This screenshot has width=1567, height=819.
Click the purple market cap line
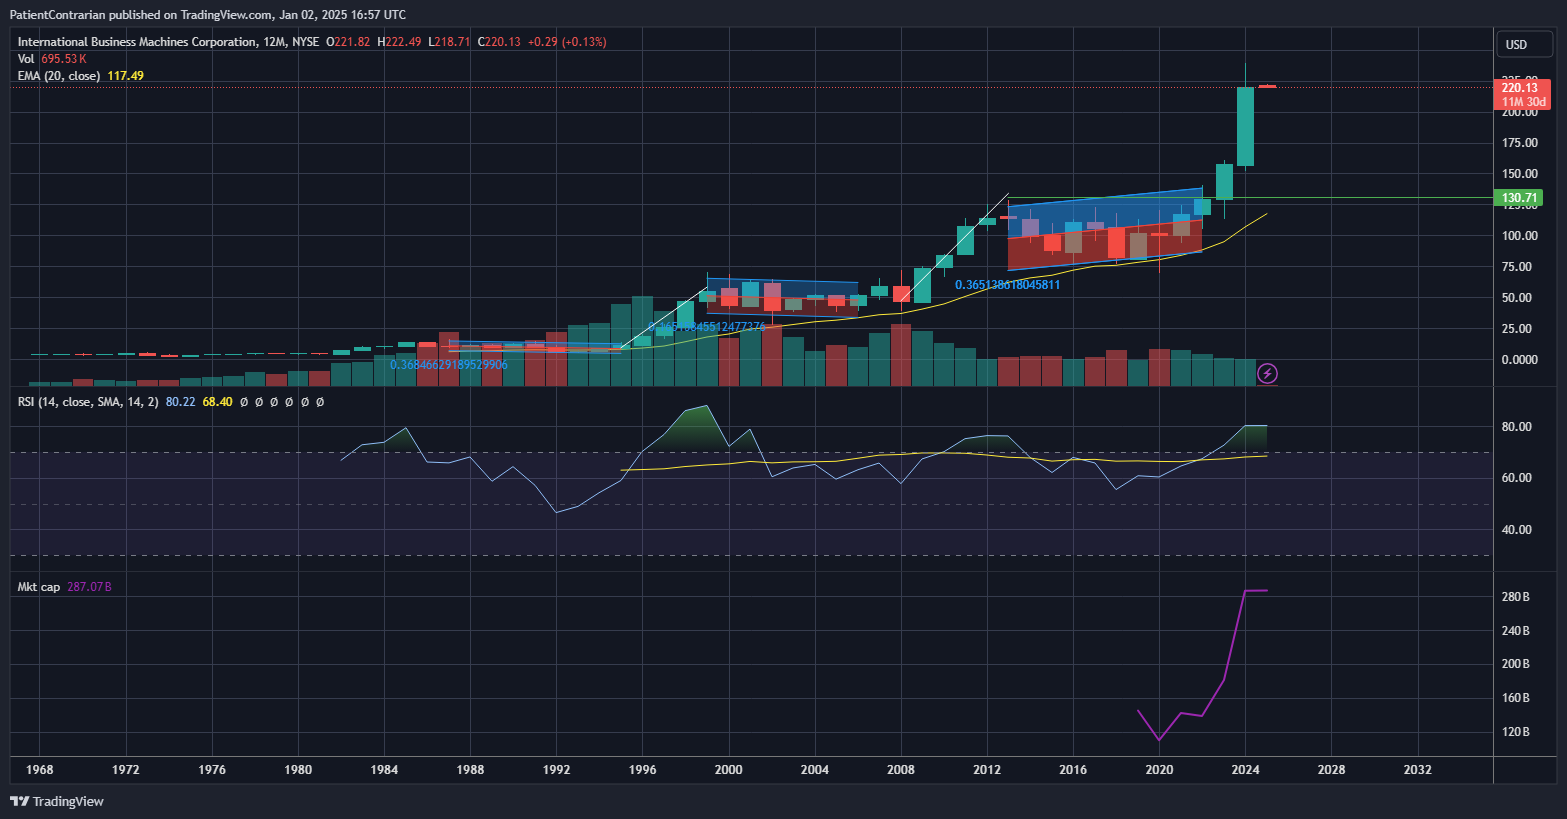[x=1202, y=665]
